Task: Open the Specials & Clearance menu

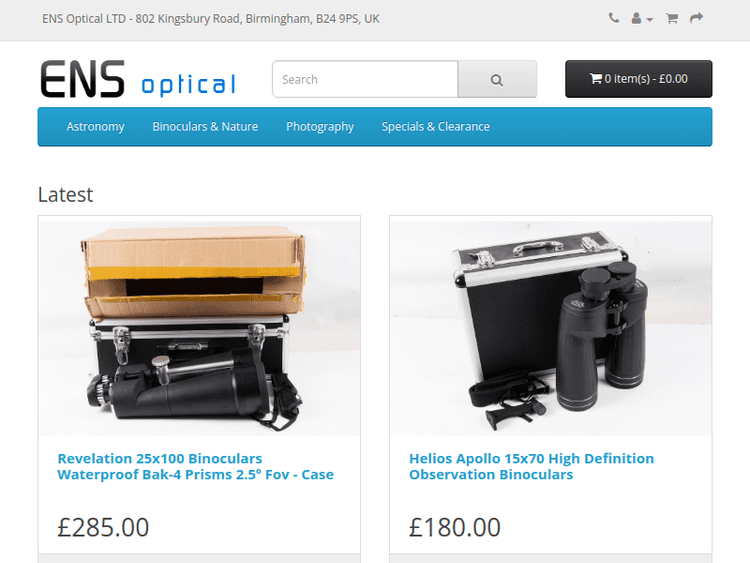Action: click(x=436, y=127)
